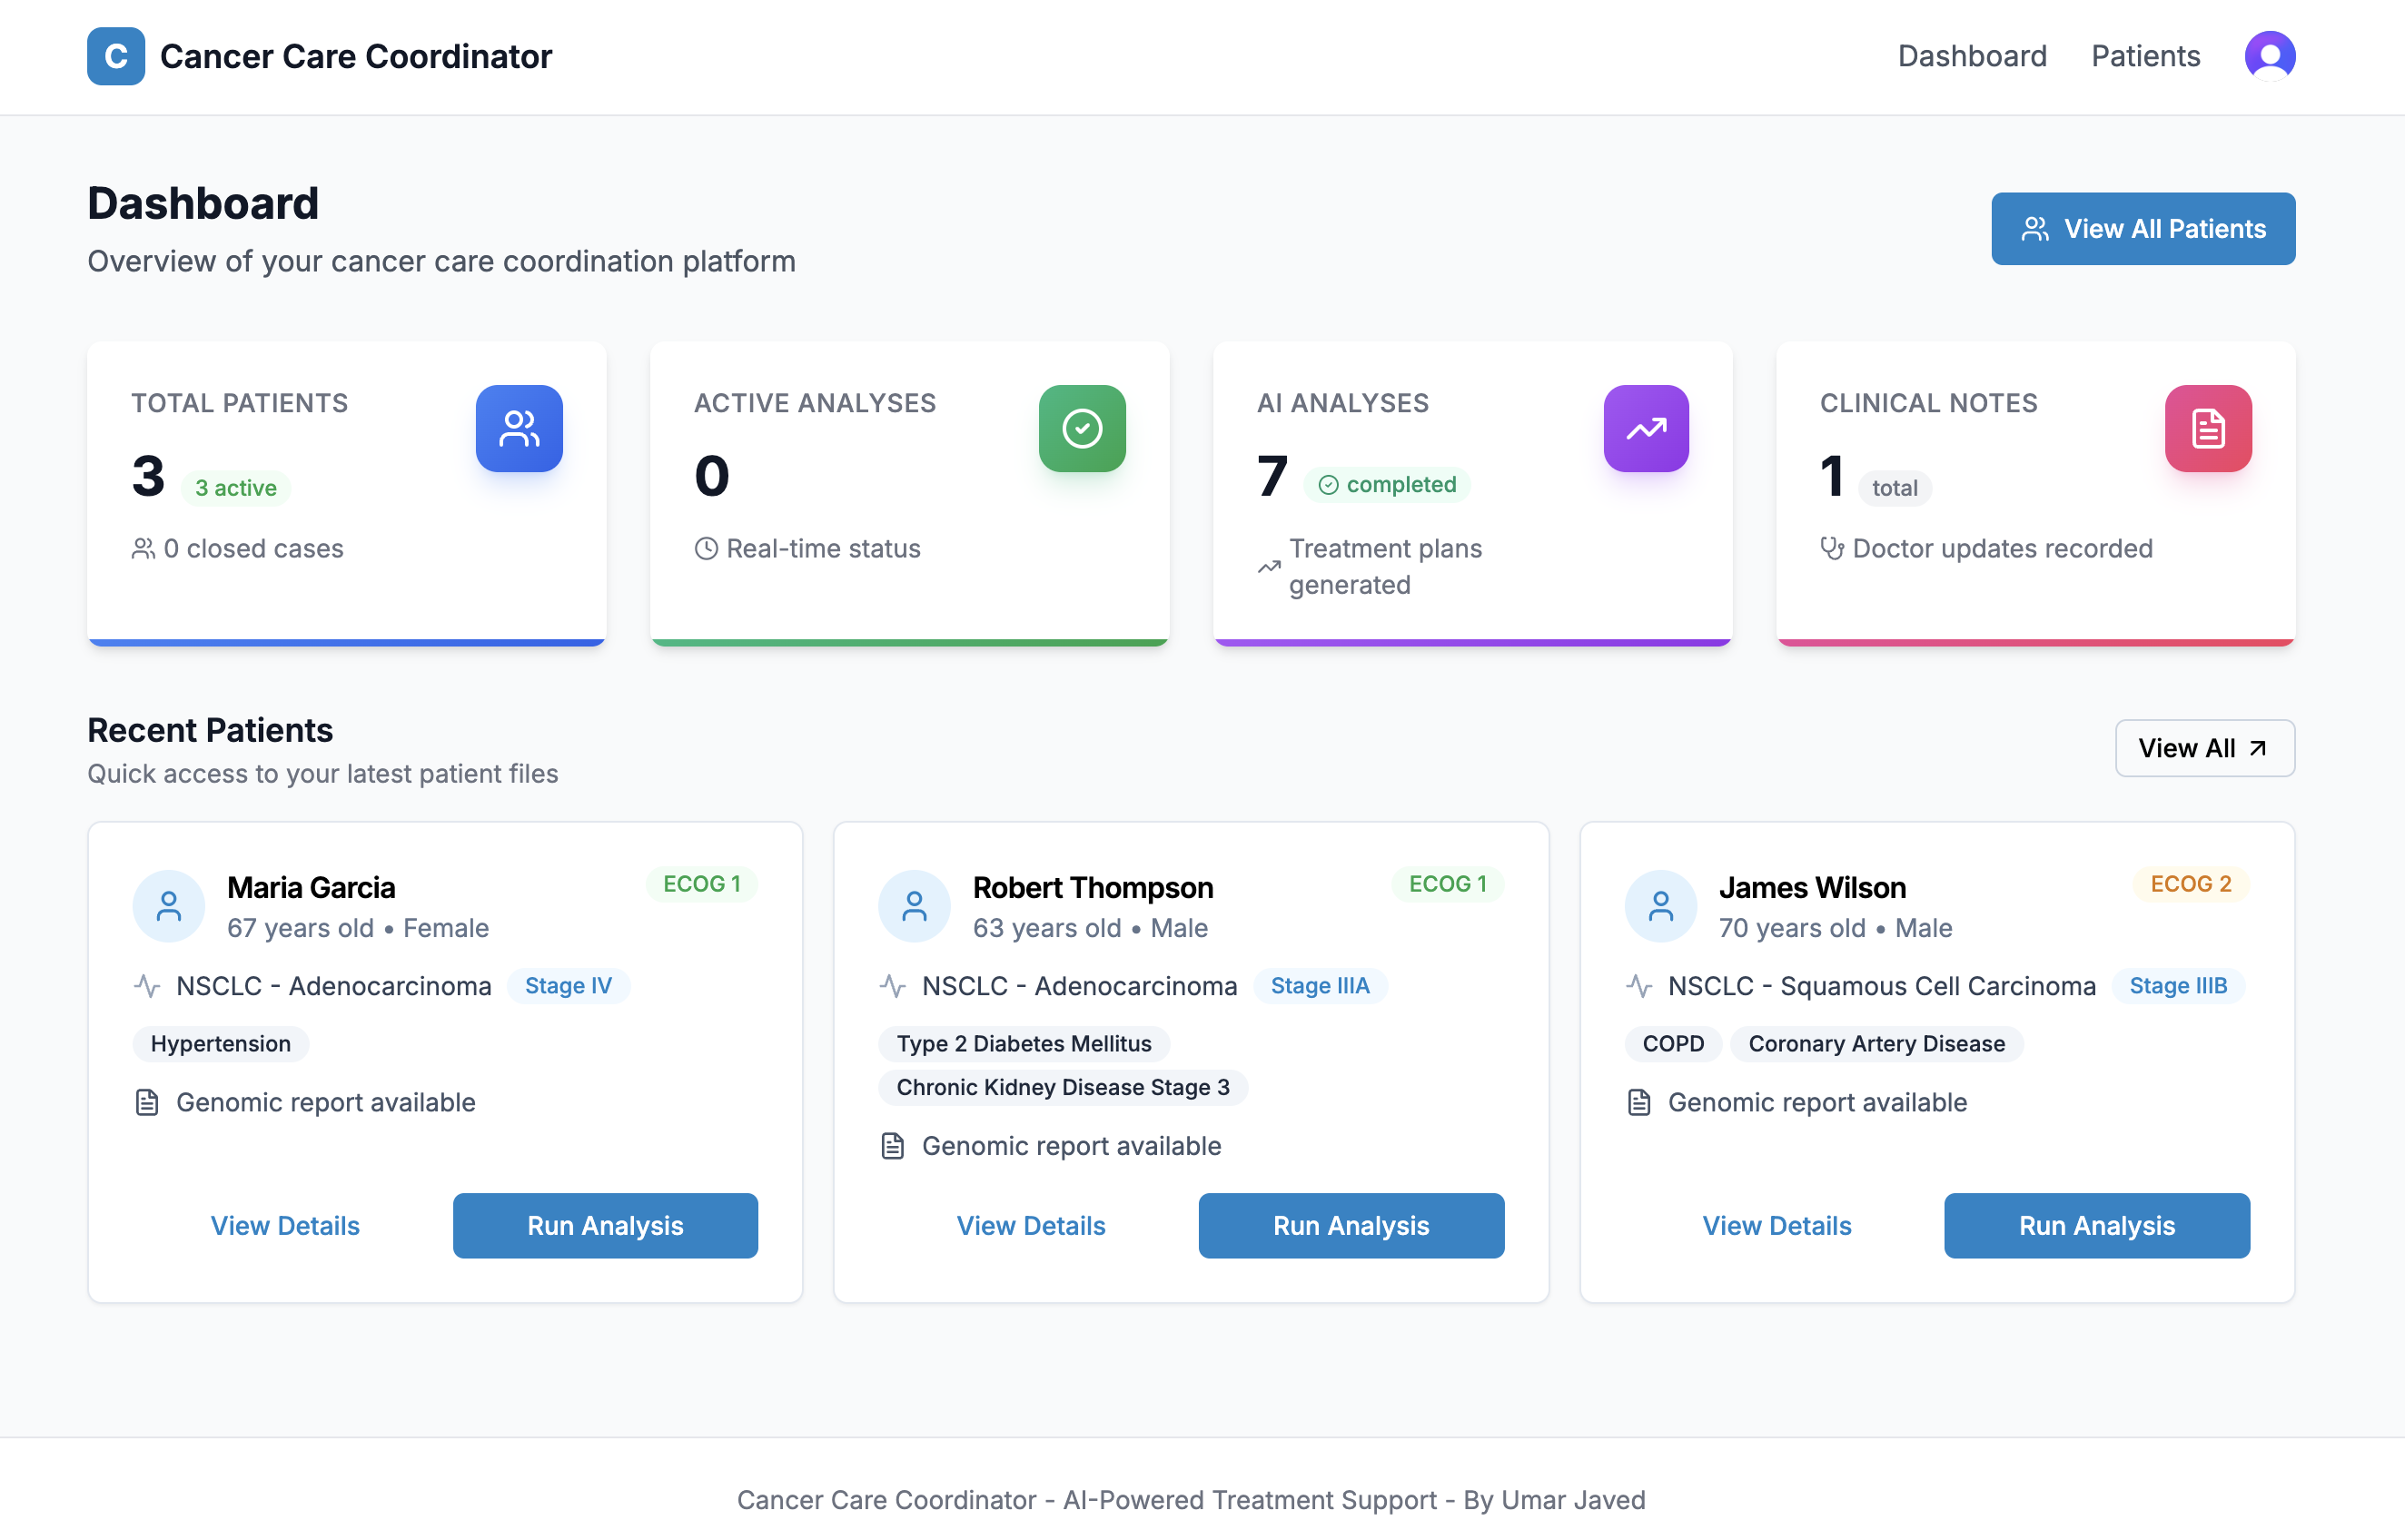This screenshot has height=1540, width=2405.
Task: Click the Stage IV badge
Action: 568,986
